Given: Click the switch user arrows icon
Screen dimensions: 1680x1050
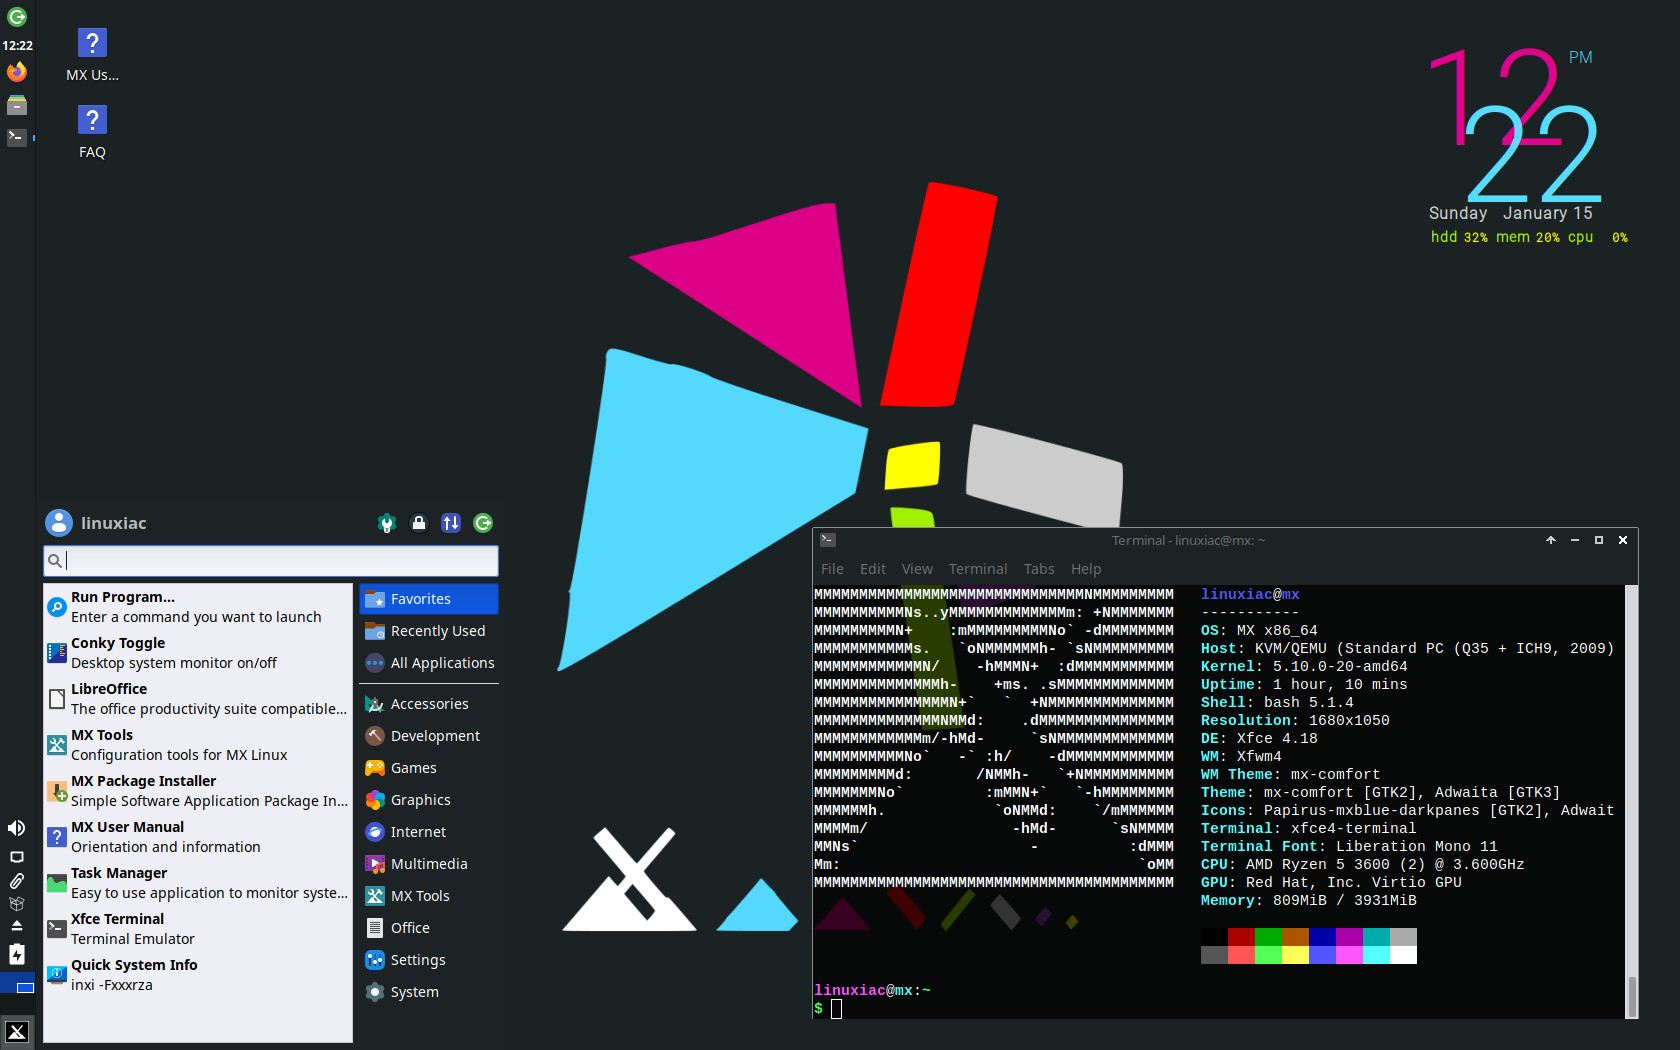Looking at the screenshot, I should [x=451, y=523].
